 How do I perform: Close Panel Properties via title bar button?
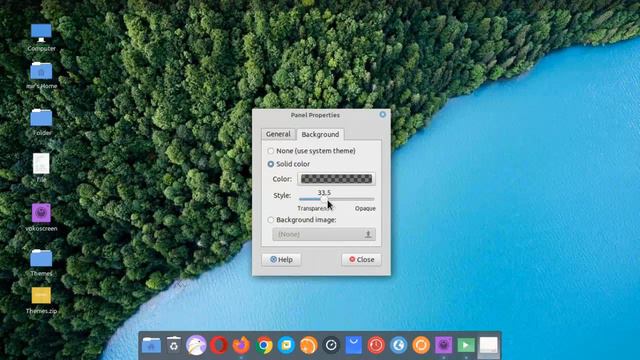382,115
